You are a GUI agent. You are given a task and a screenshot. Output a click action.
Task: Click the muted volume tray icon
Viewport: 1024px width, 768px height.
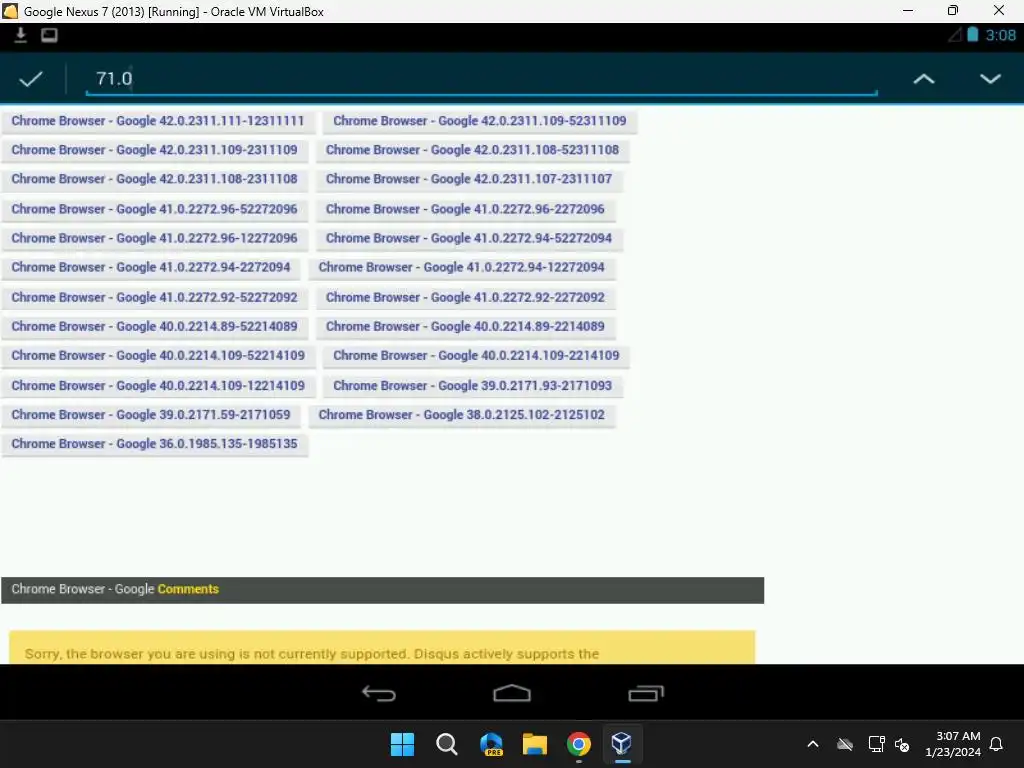pos(902,744)
